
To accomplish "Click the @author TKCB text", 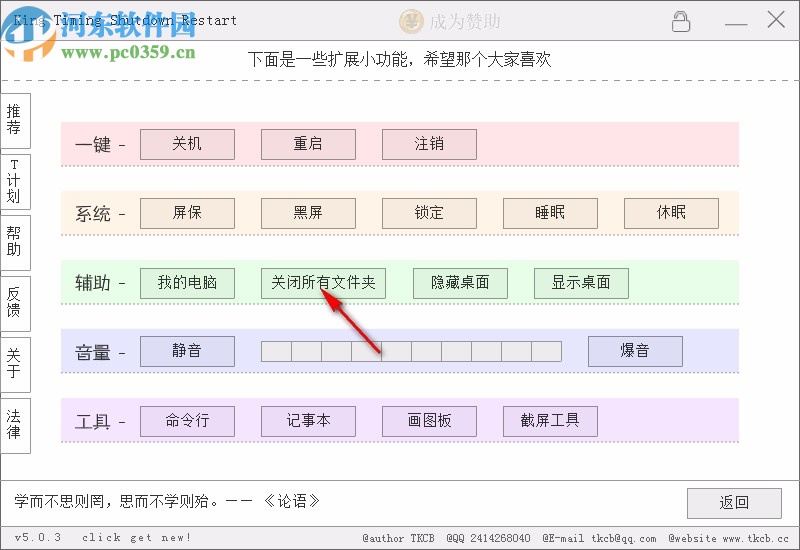I will point(398,538).
